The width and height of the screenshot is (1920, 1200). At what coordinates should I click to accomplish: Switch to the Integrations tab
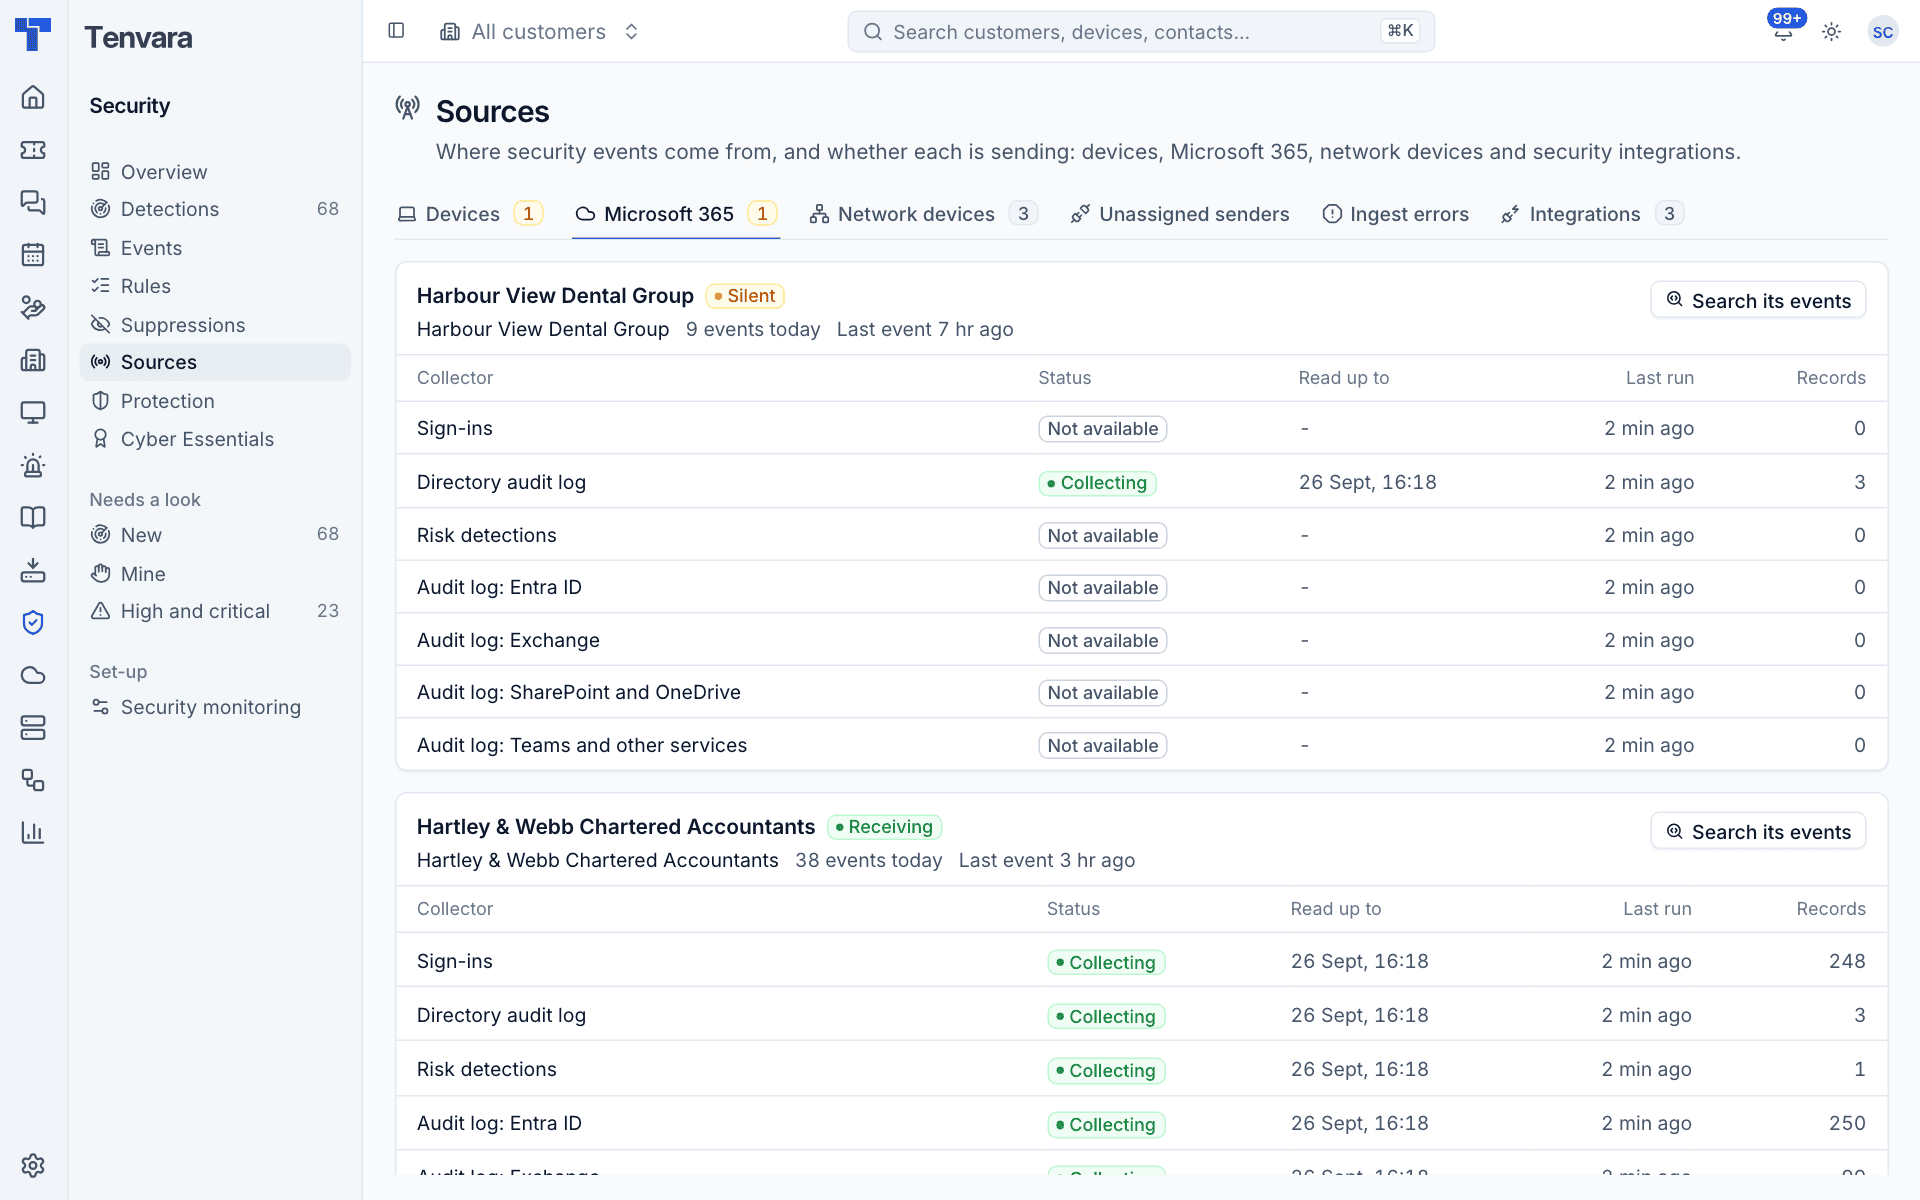[x=1592, y=214]
